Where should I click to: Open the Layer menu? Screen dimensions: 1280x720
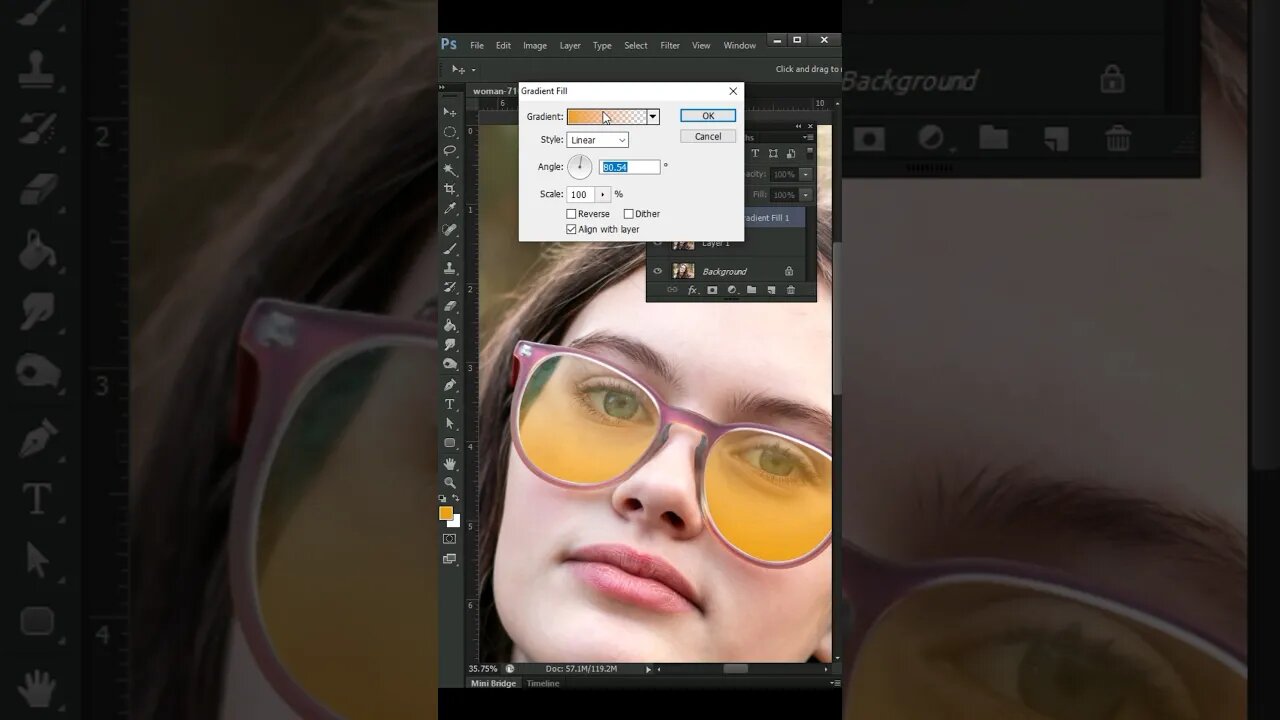(570, 45)
